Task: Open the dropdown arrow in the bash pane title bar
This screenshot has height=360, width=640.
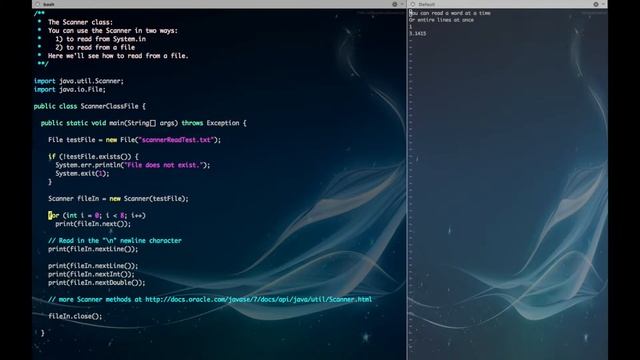Action: tap(402, 4)
